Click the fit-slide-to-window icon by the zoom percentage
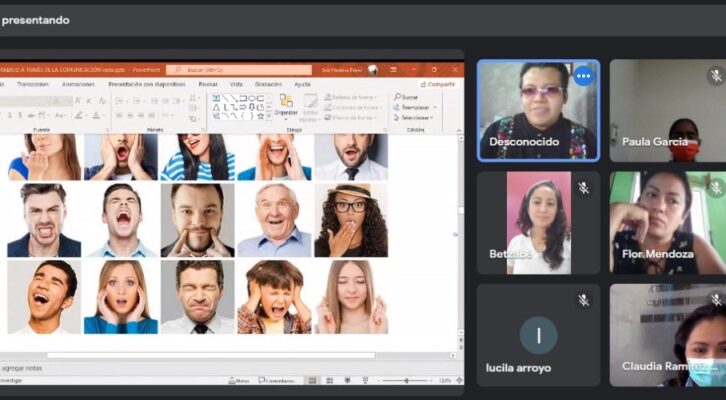The image size is (726, 400). [x=459, y=381]
